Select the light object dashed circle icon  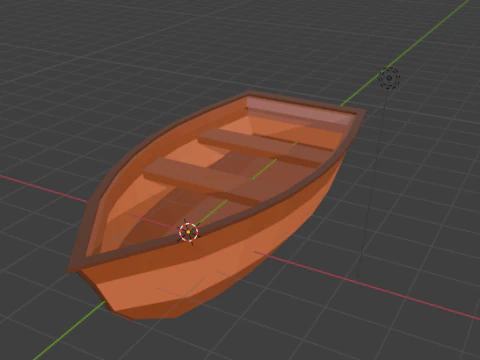click(x=389, y=78)
